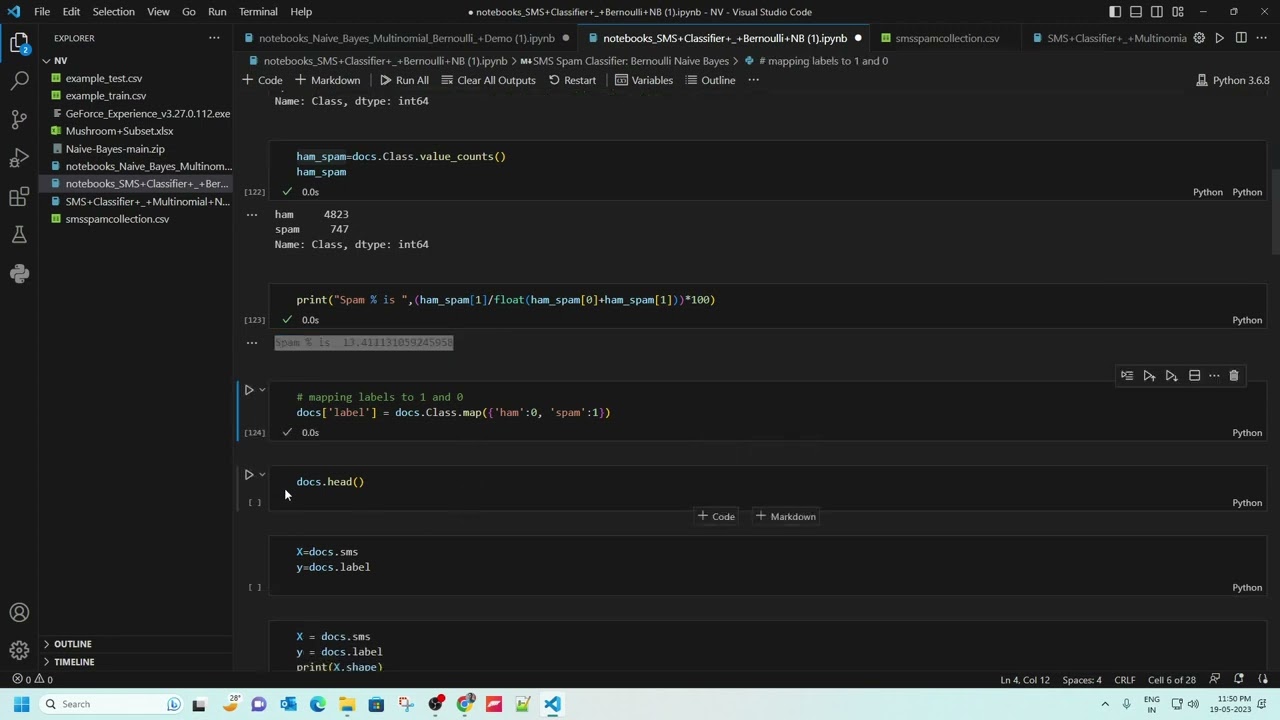Open the Variables viewer
This screenshot has height=720, width=1280.
(643, 80)
